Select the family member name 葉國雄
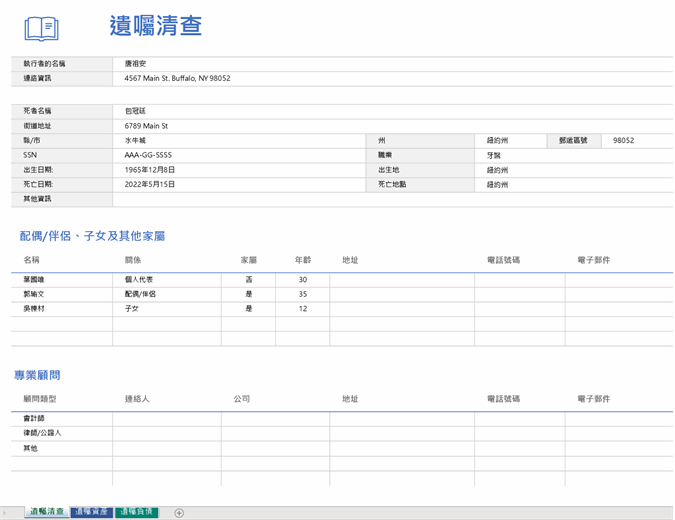 (34, 280)
